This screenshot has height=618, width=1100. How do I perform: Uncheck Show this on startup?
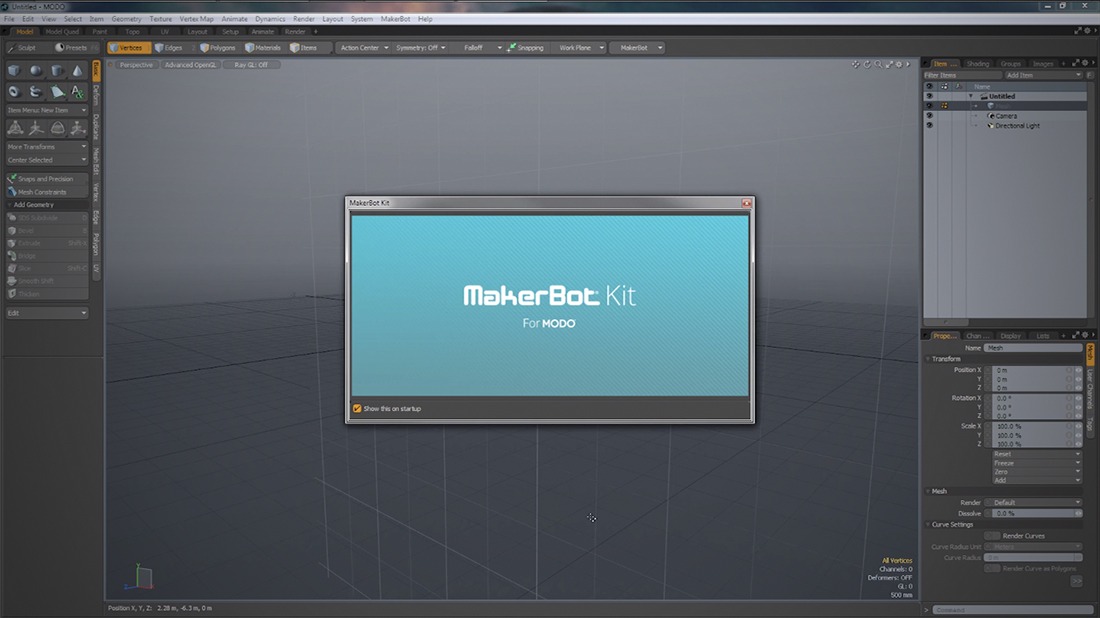[357, 408]
